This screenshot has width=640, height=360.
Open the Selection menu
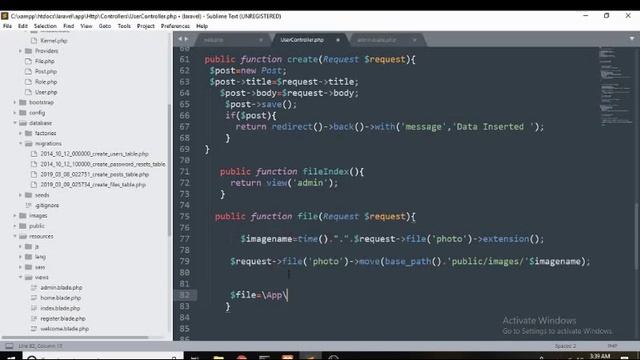tap(45, 26)
